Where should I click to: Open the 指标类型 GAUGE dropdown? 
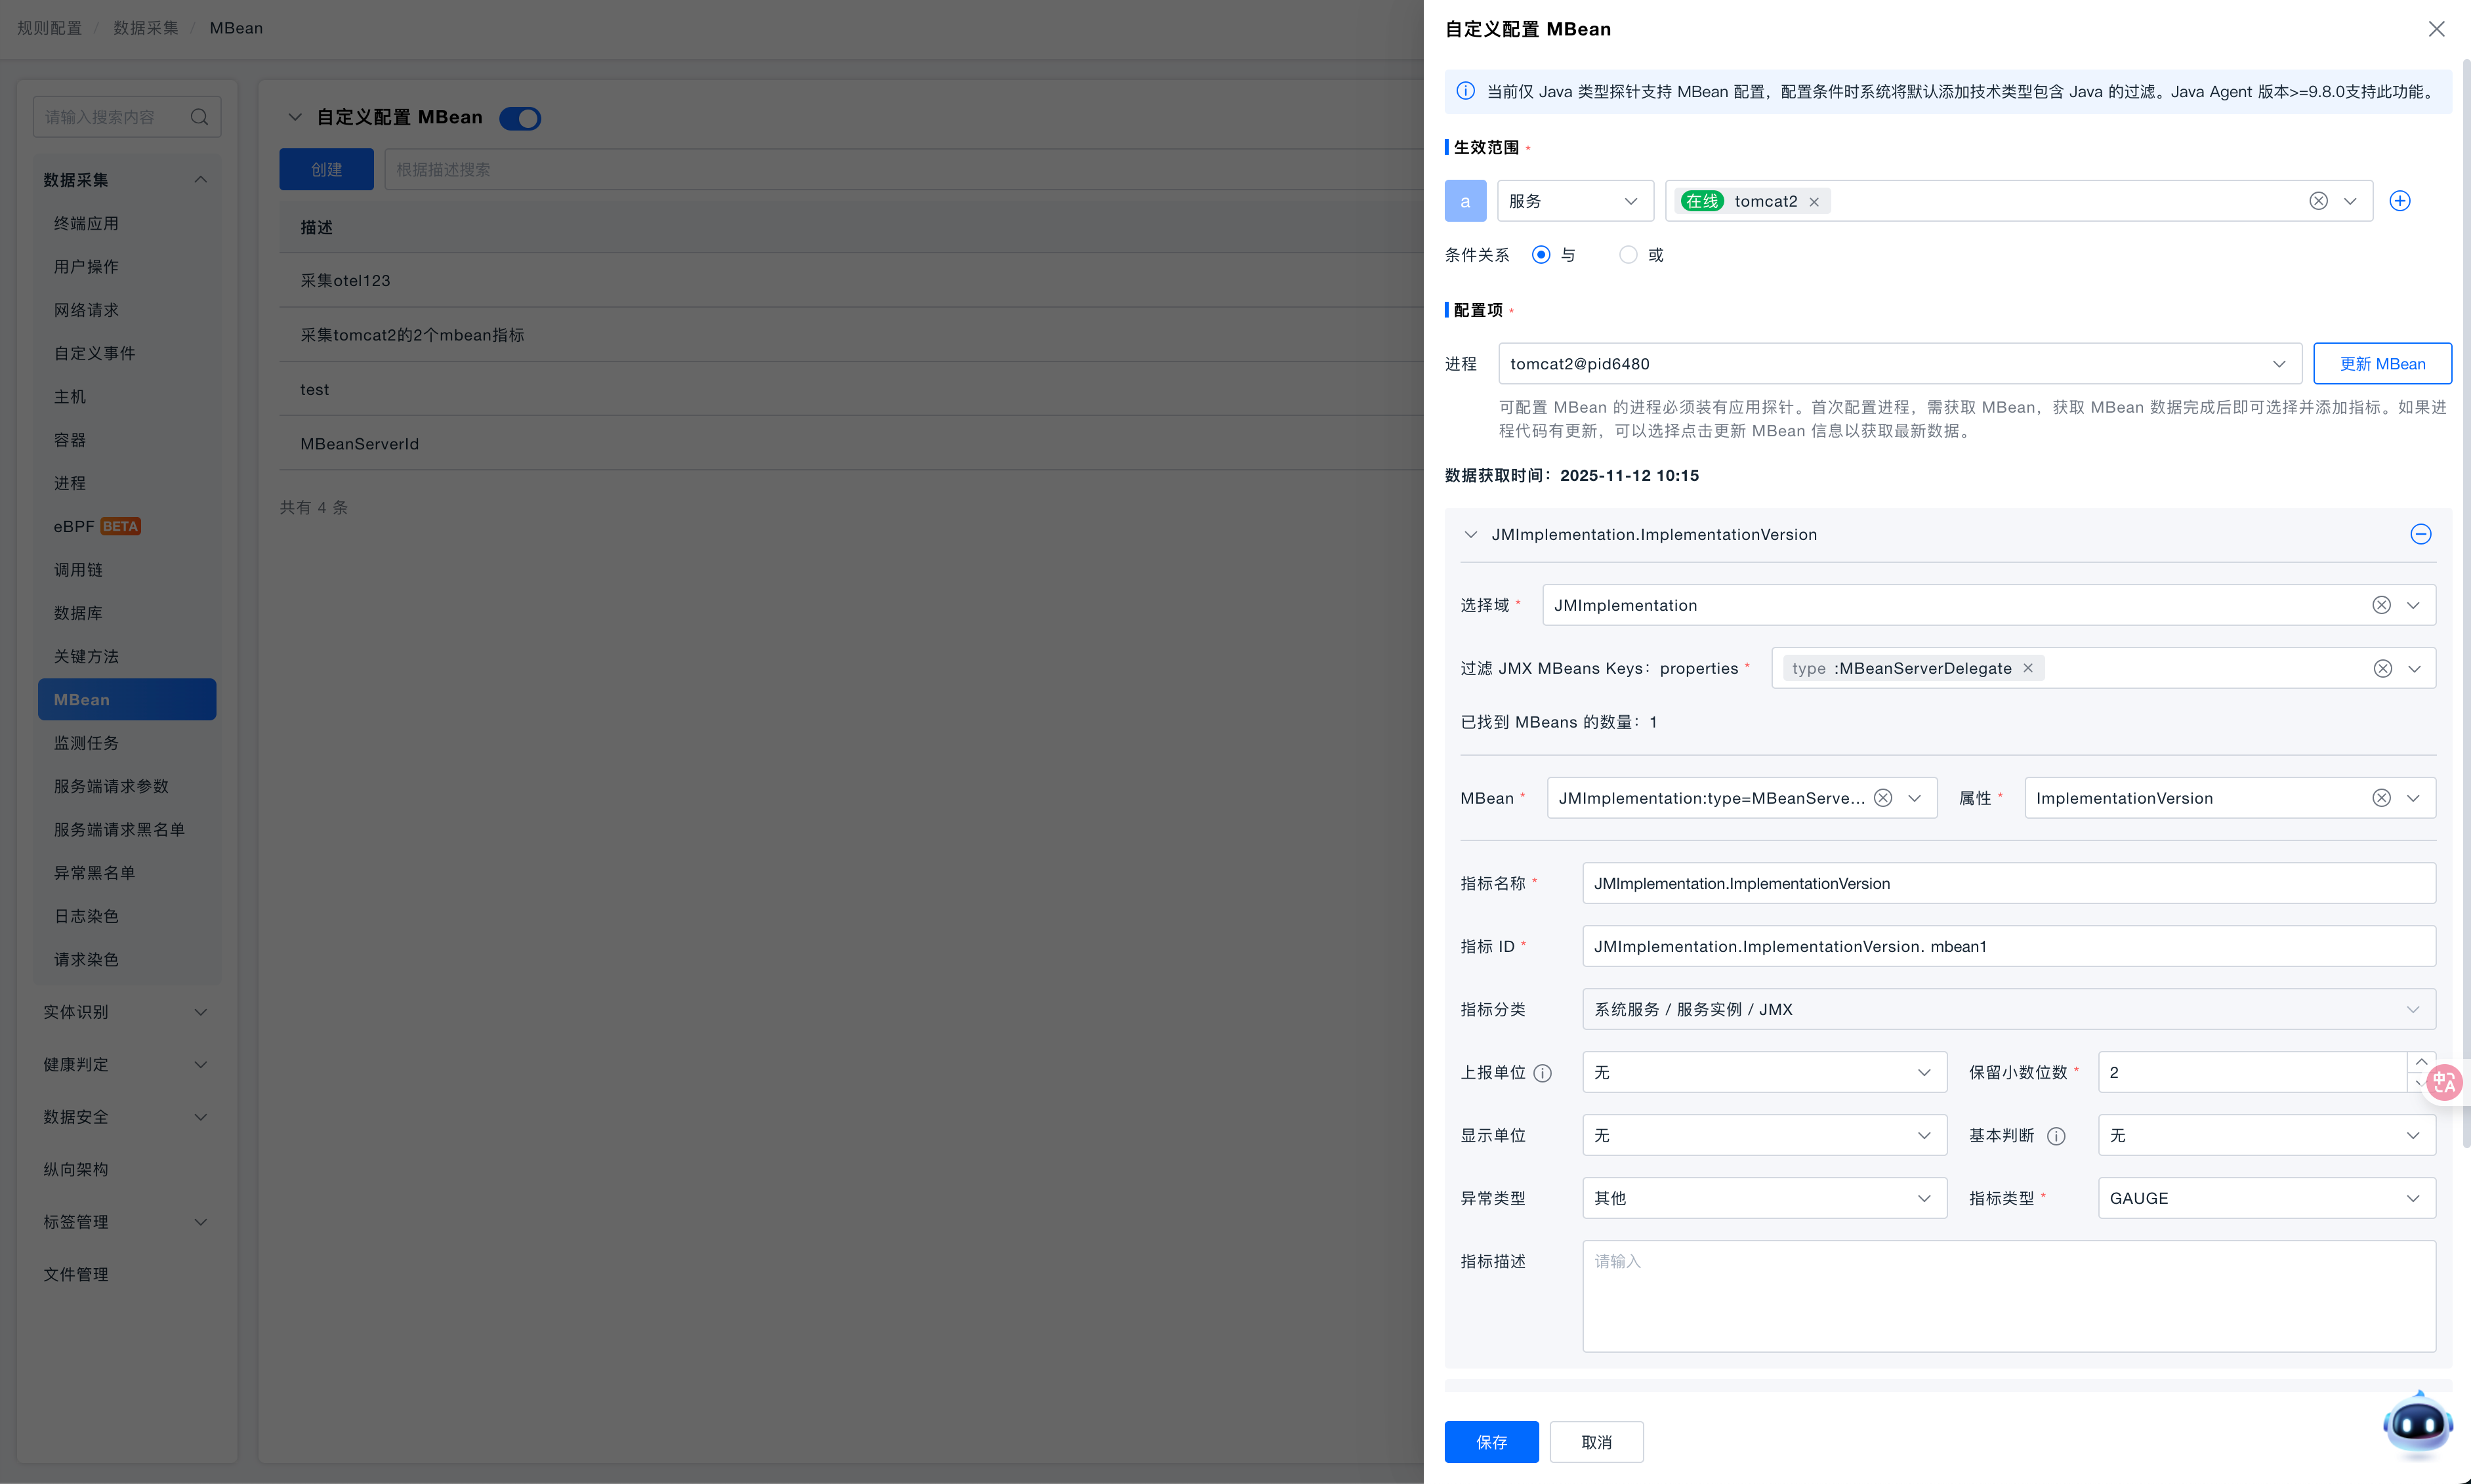tap(2266, 1198)
